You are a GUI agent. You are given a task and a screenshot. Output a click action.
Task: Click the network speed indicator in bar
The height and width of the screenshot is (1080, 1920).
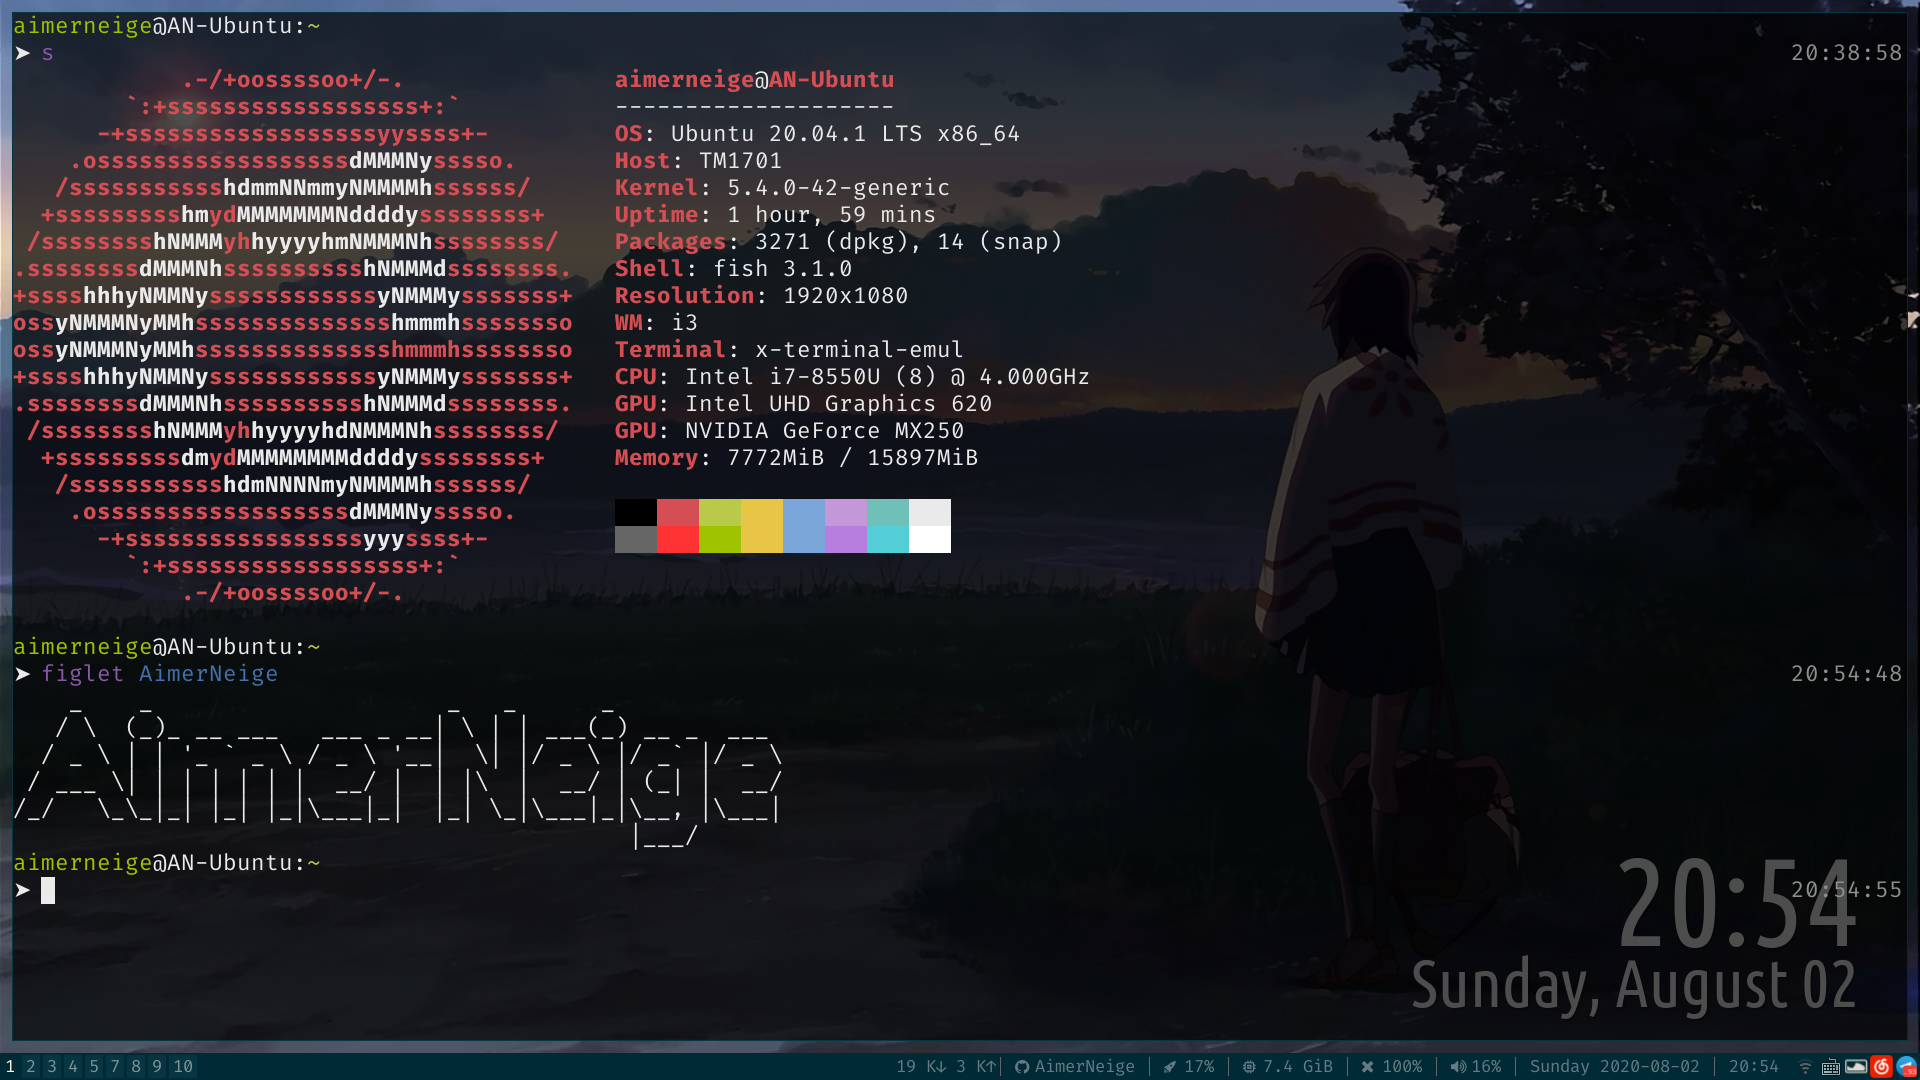945,1067
